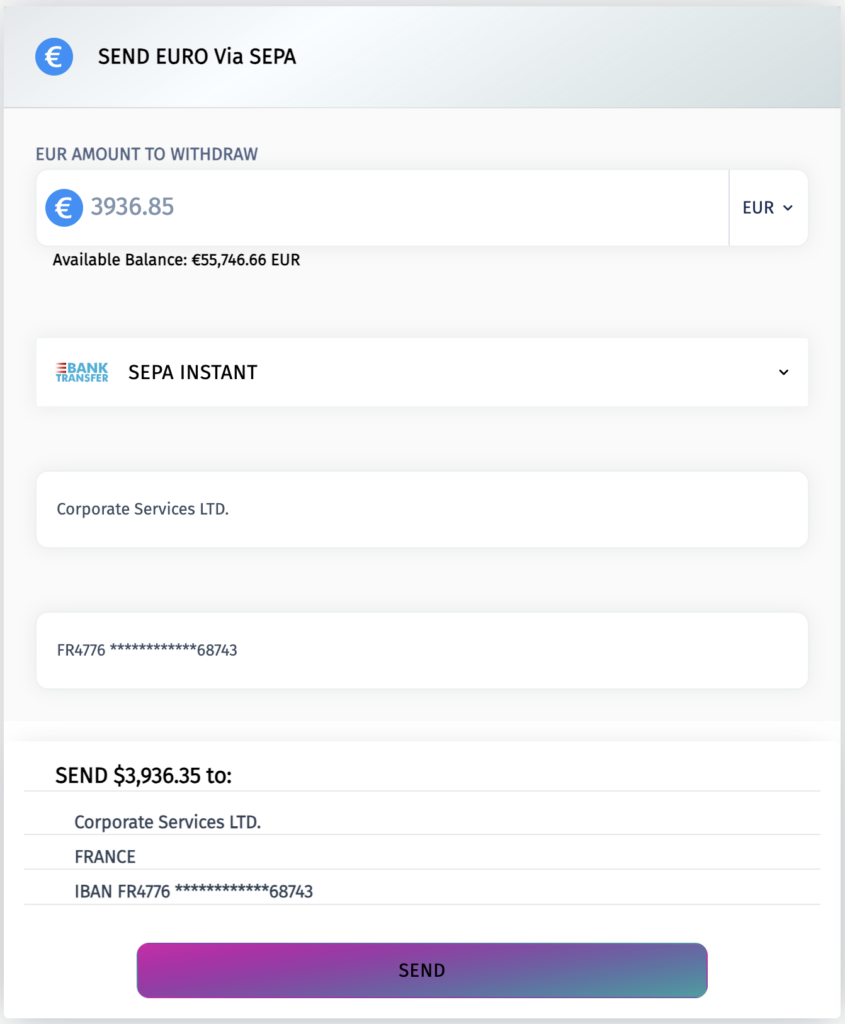Select Corporate Services LTD. in the summary list
The image size is (845, 1024).
point(167,822)
